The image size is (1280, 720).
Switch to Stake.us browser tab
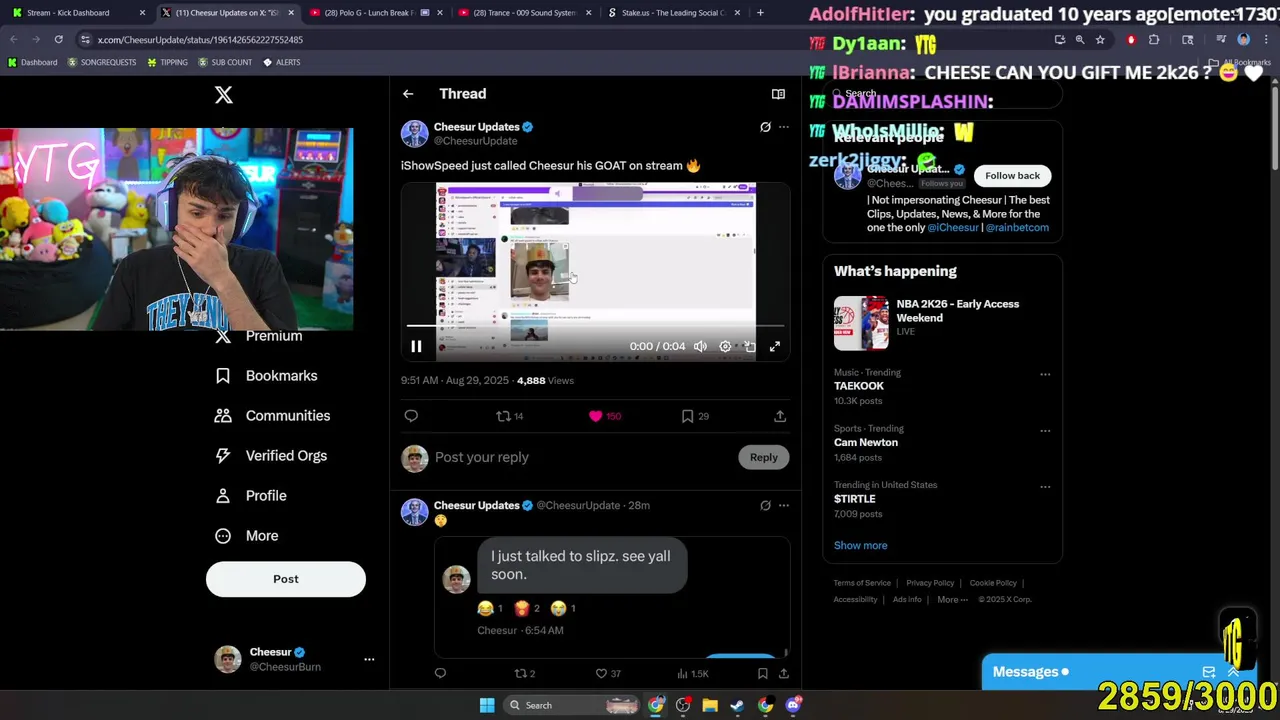[672, 13]
